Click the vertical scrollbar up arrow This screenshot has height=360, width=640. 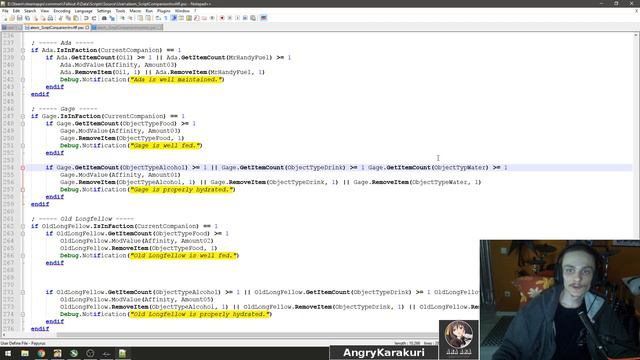pos(636,36)
